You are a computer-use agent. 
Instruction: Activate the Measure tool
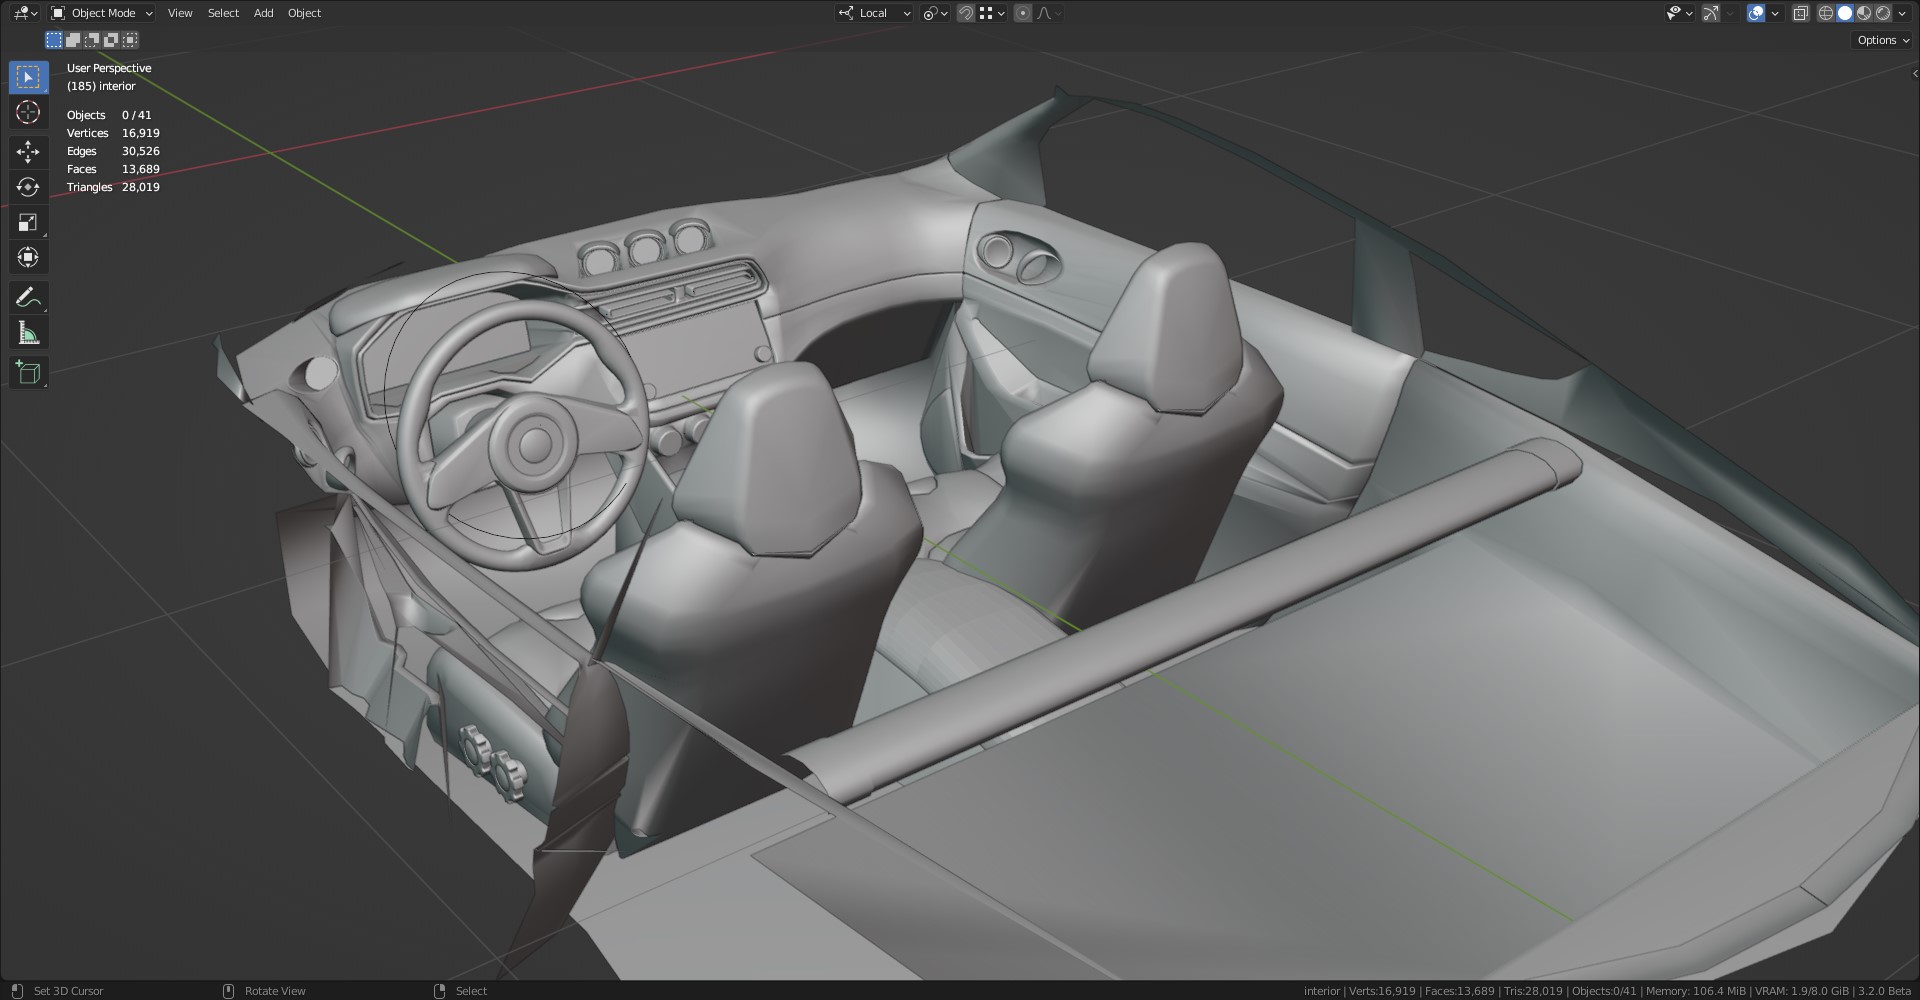click(28, 333)
